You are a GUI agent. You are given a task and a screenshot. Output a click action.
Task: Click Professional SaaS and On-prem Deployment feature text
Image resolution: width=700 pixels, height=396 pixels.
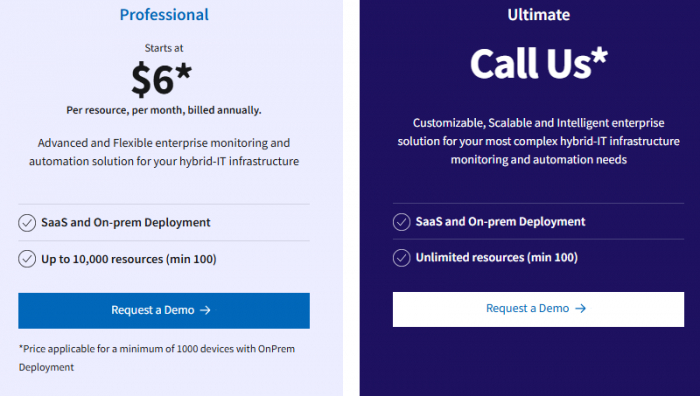pyautogui.click(x=125, y=222)
